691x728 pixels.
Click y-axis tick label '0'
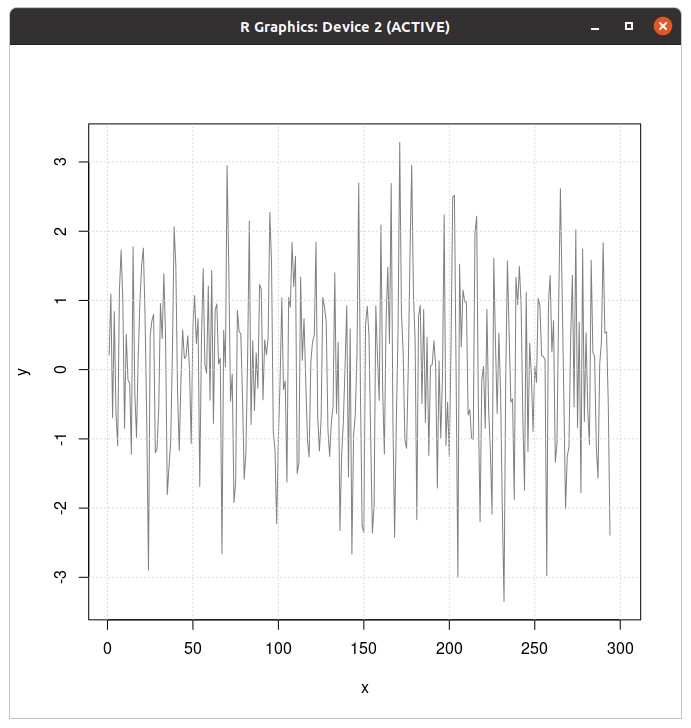[x=60, y=370]
